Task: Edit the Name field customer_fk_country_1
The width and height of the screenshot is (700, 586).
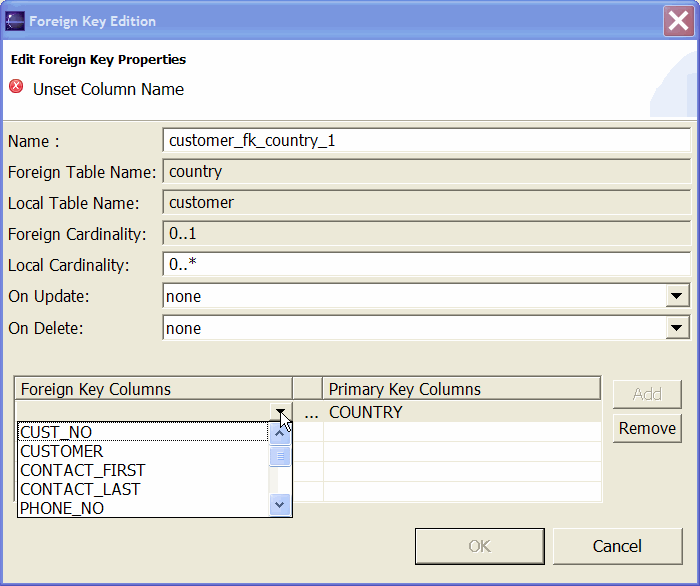Action: 426,141
